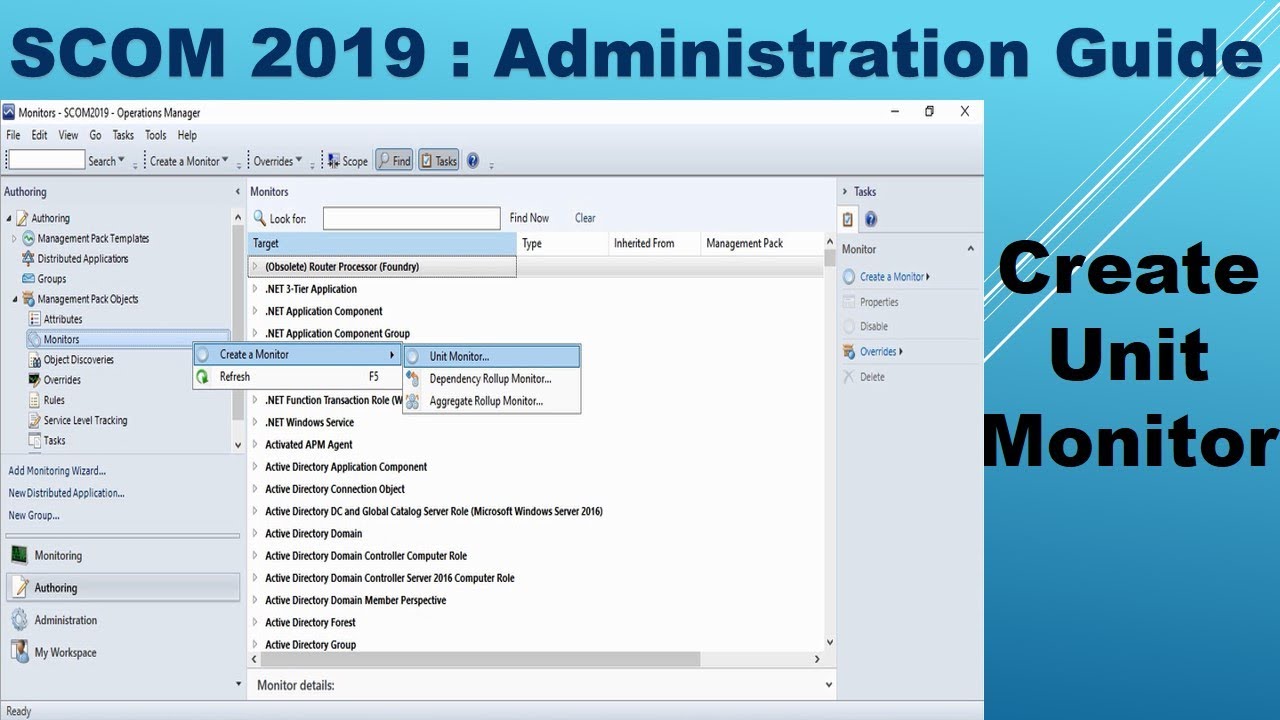
Task: Expand the Active Directory Domain row
Action: pos(255,534)
